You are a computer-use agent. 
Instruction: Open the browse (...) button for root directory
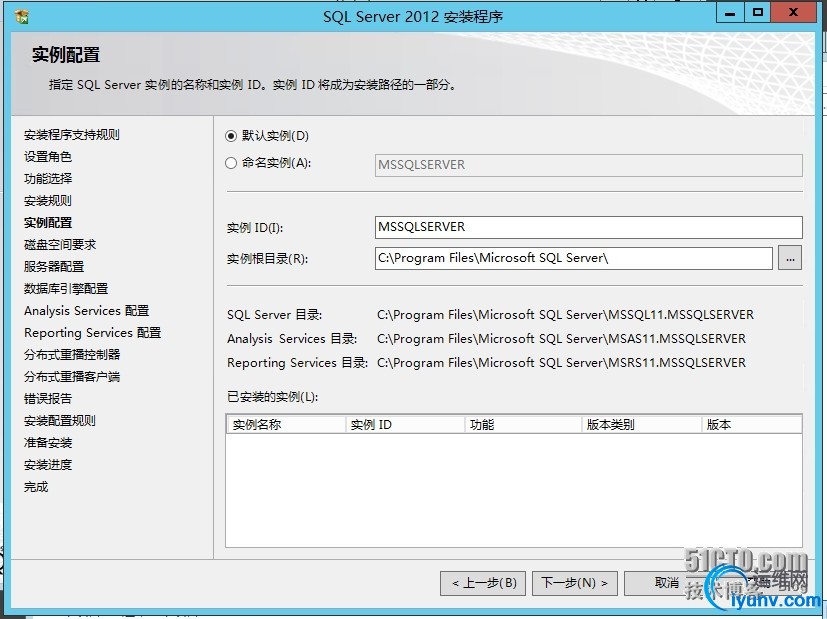click(790, 258)
